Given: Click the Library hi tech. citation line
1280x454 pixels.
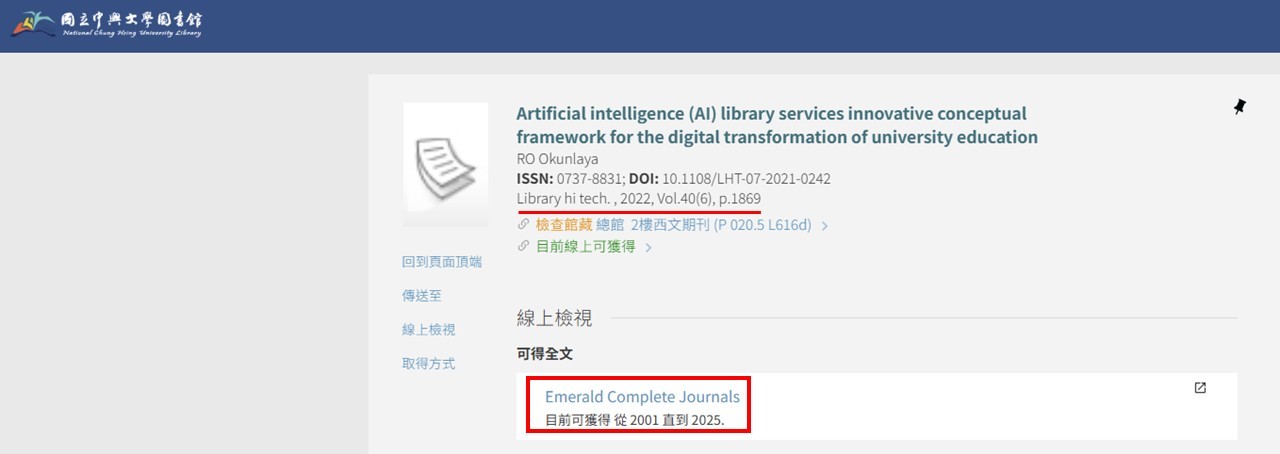Looking at the screenshot, I should coord(638,199).
